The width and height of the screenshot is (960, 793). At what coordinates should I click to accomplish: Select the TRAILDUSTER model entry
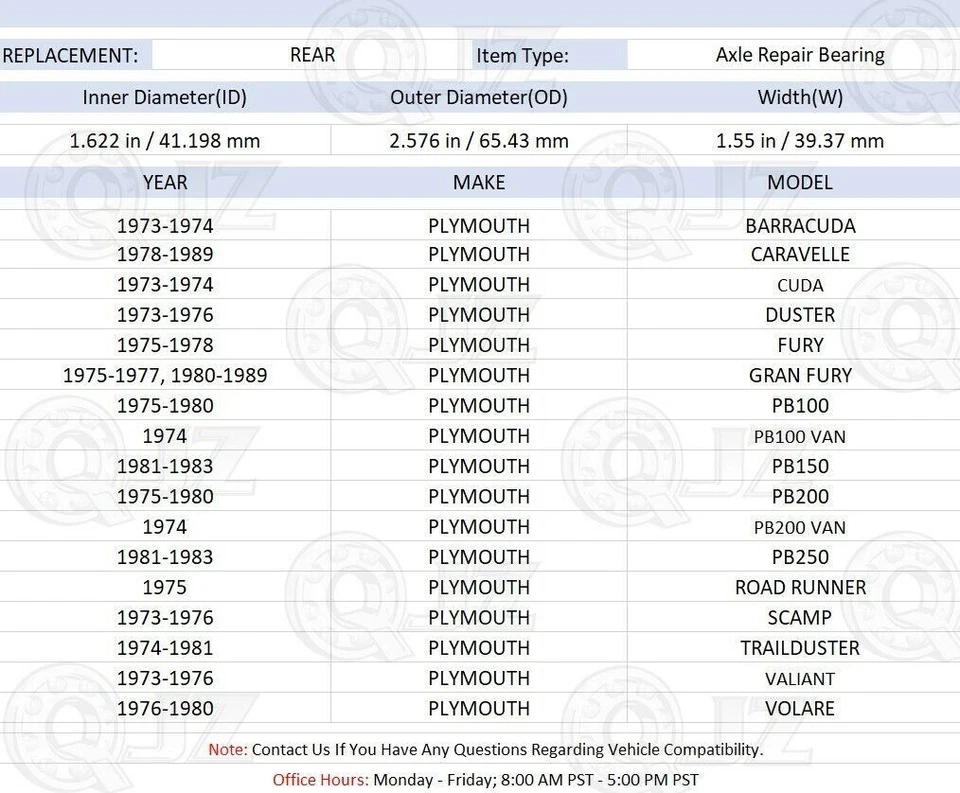pyautogui.click(x=799, y=648)
